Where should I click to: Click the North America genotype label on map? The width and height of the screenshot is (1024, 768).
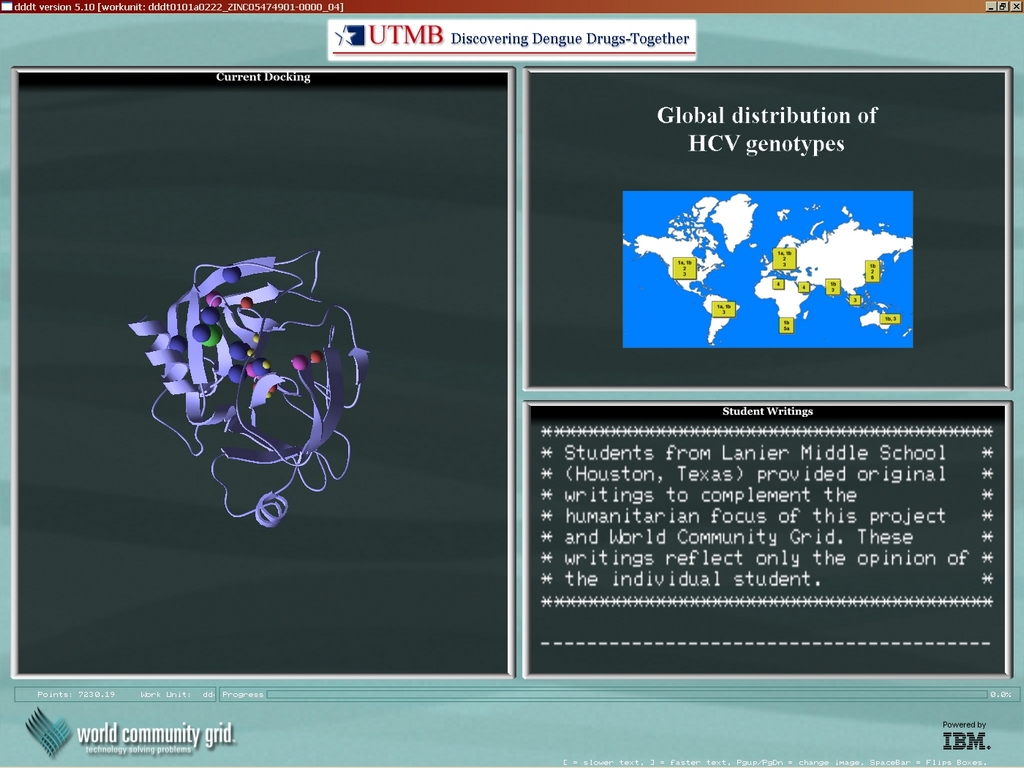684,268
